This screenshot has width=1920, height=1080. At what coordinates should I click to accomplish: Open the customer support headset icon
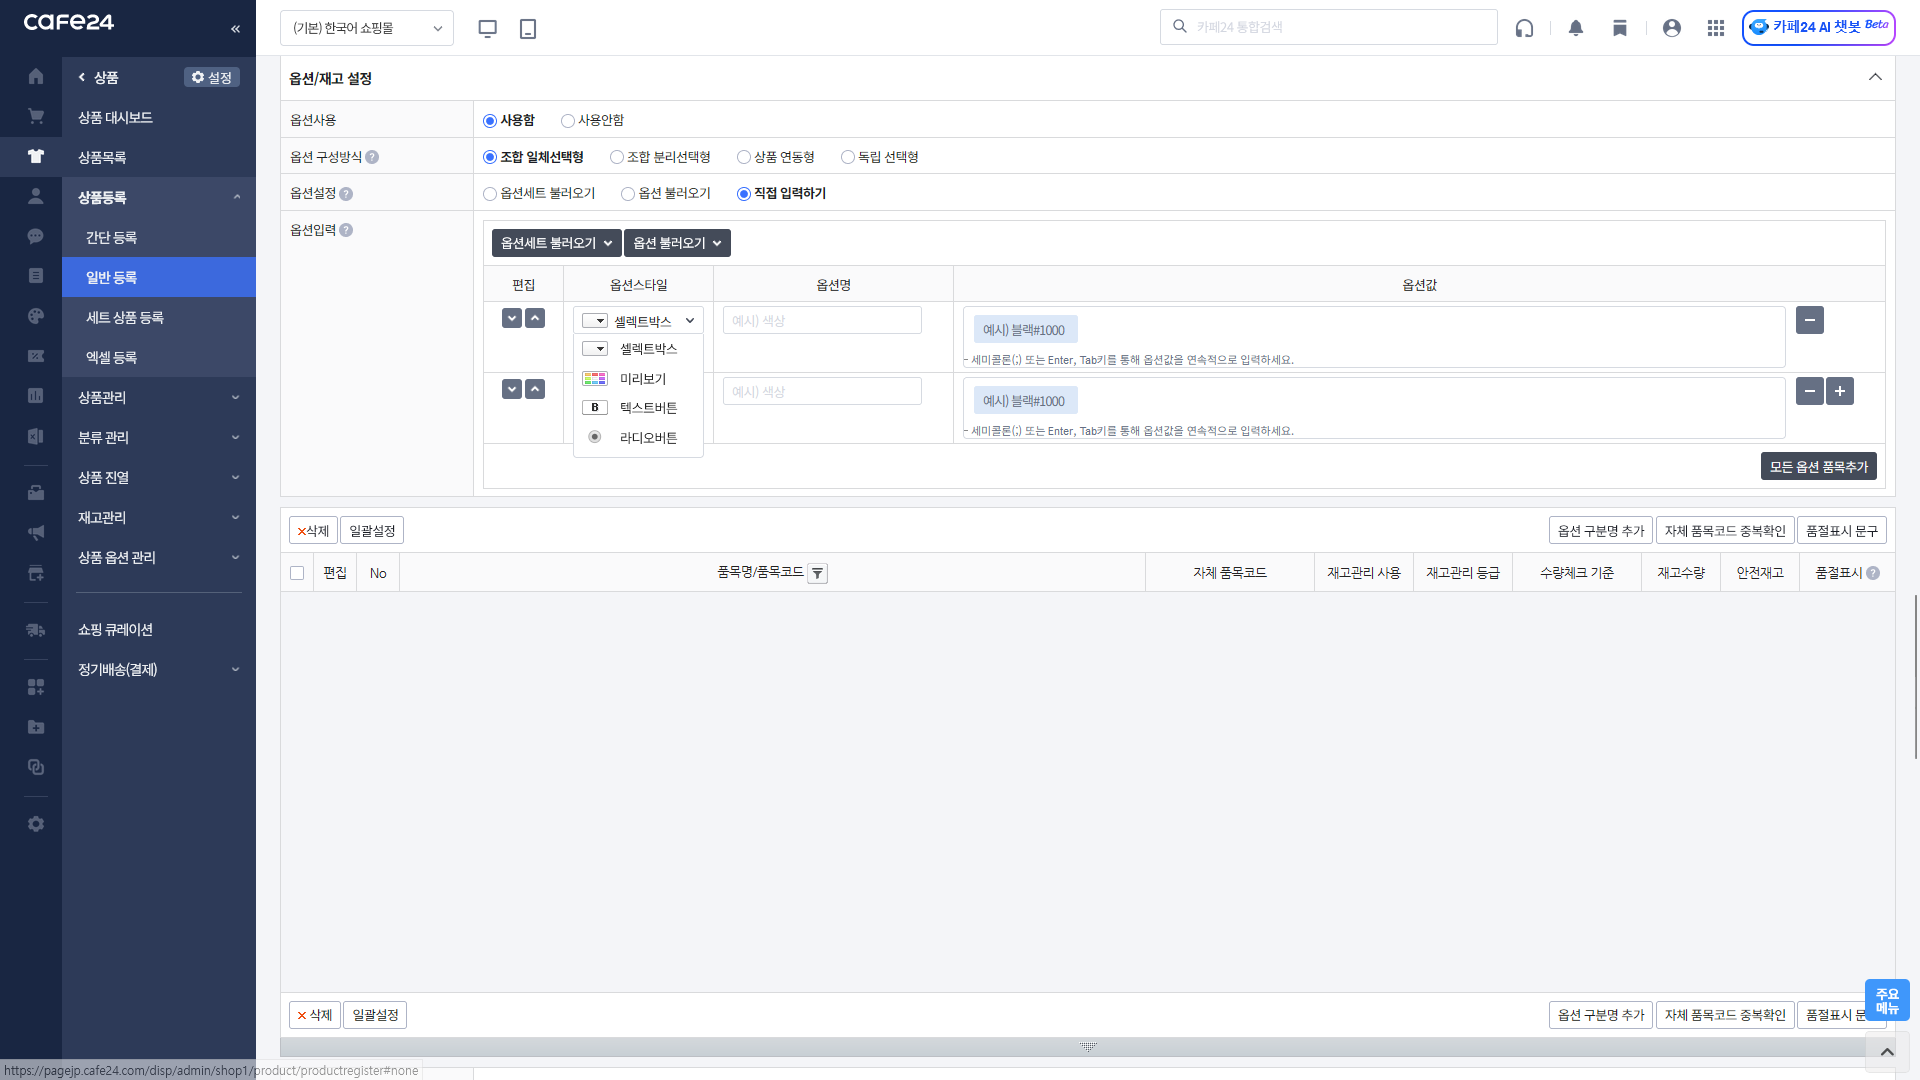pyautogui.click(x=1524, y=28)
